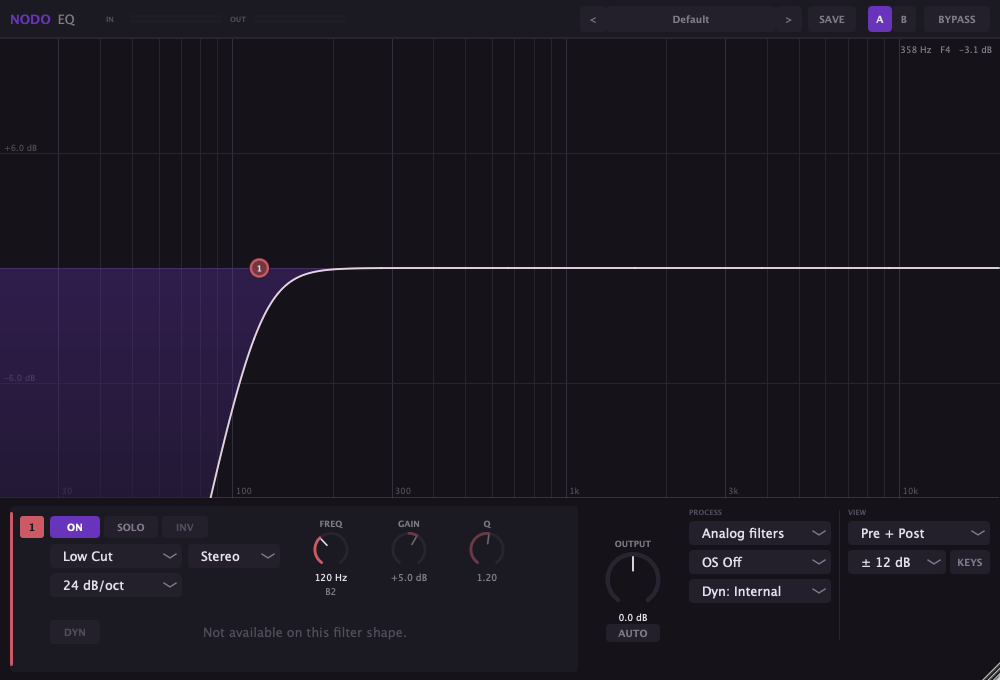
Task: Switch to B state
Action: pyautogui.click(x=904, y=19)
